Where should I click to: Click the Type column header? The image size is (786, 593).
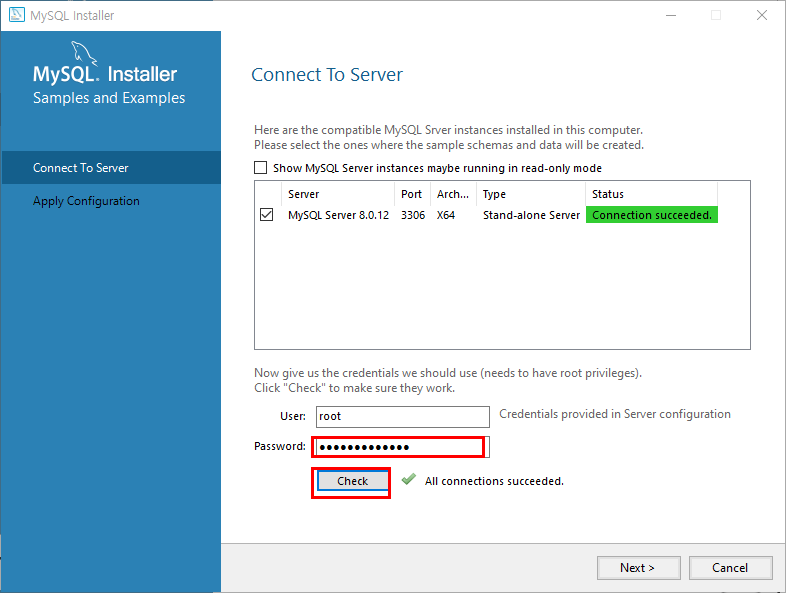click(x=531, y=194)
